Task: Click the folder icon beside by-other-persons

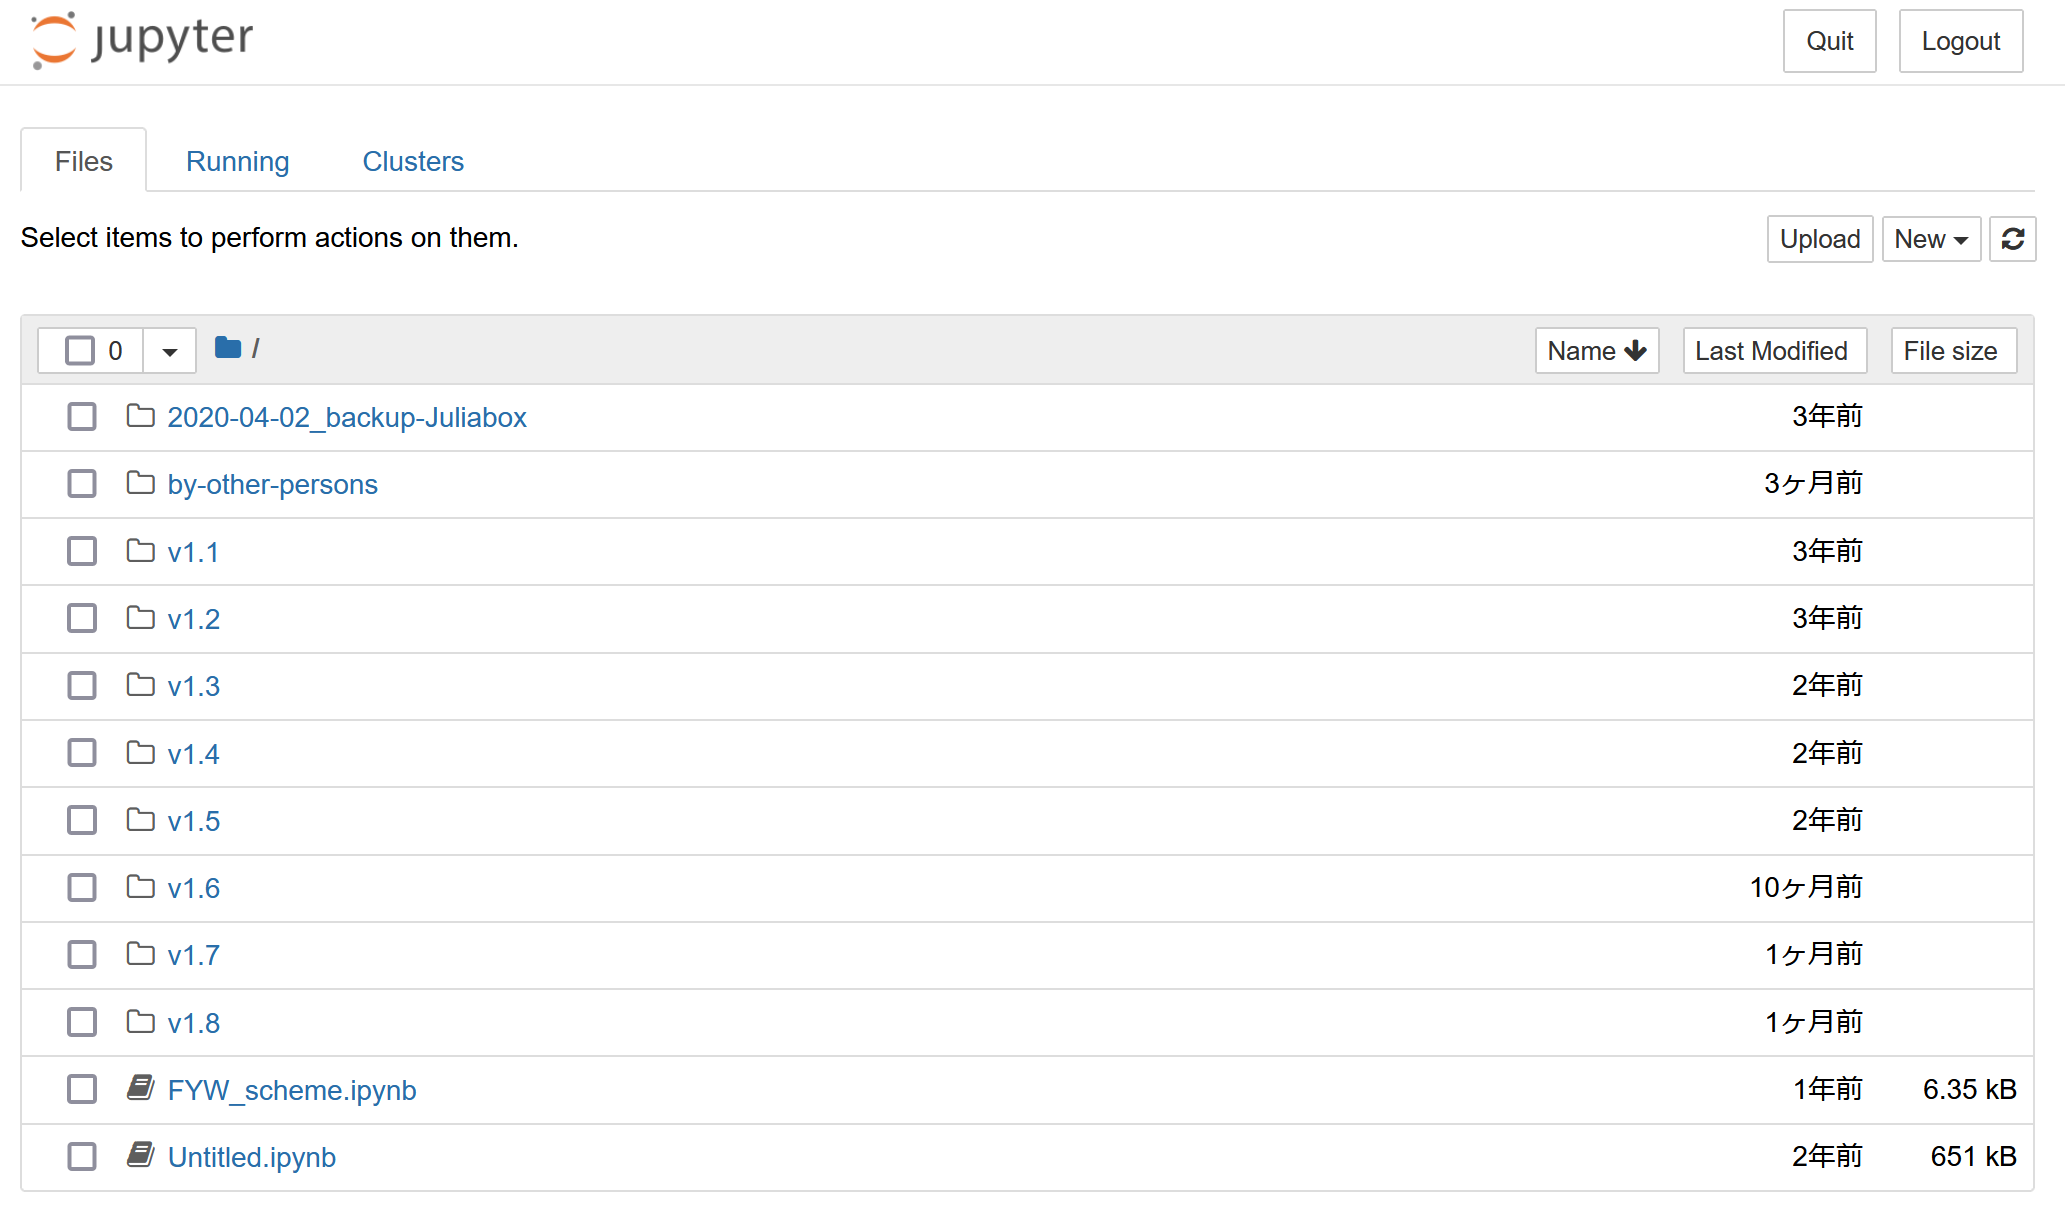Action: point(141,483)
